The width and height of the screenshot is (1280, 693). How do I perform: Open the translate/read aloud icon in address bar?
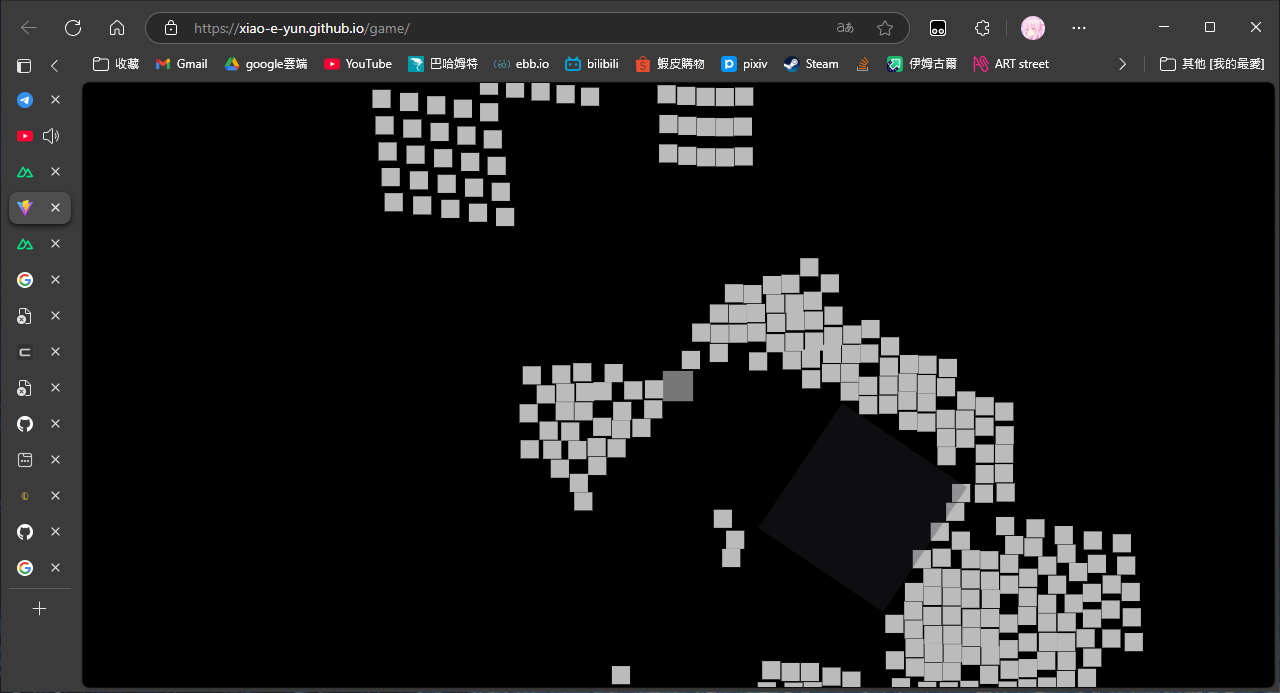(x=845, y=28)
